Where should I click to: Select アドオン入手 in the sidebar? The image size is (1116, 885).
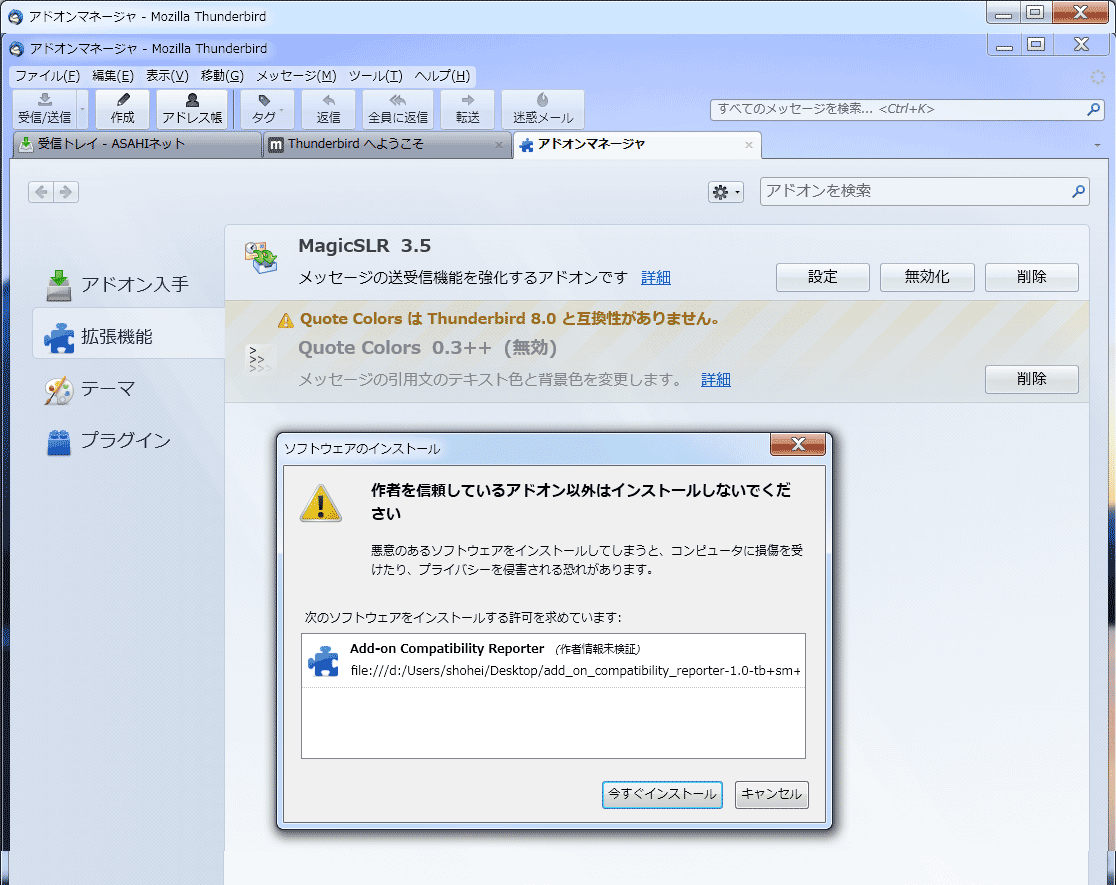129,285
